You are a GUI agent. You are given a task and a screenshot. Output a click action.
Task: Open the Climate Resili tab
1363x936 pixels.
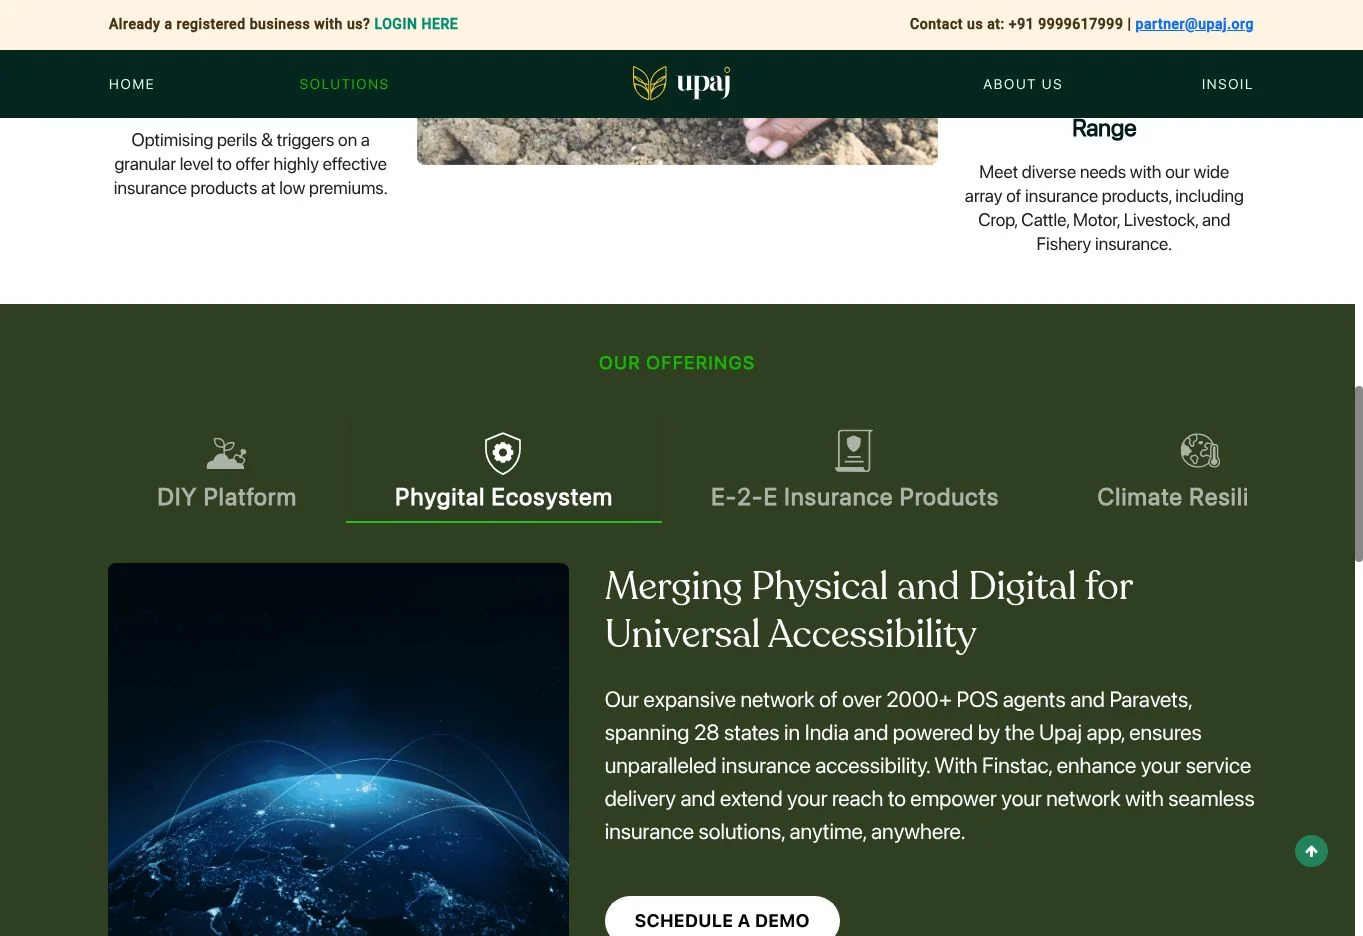pyautogui.click(x=1173, y=471)
